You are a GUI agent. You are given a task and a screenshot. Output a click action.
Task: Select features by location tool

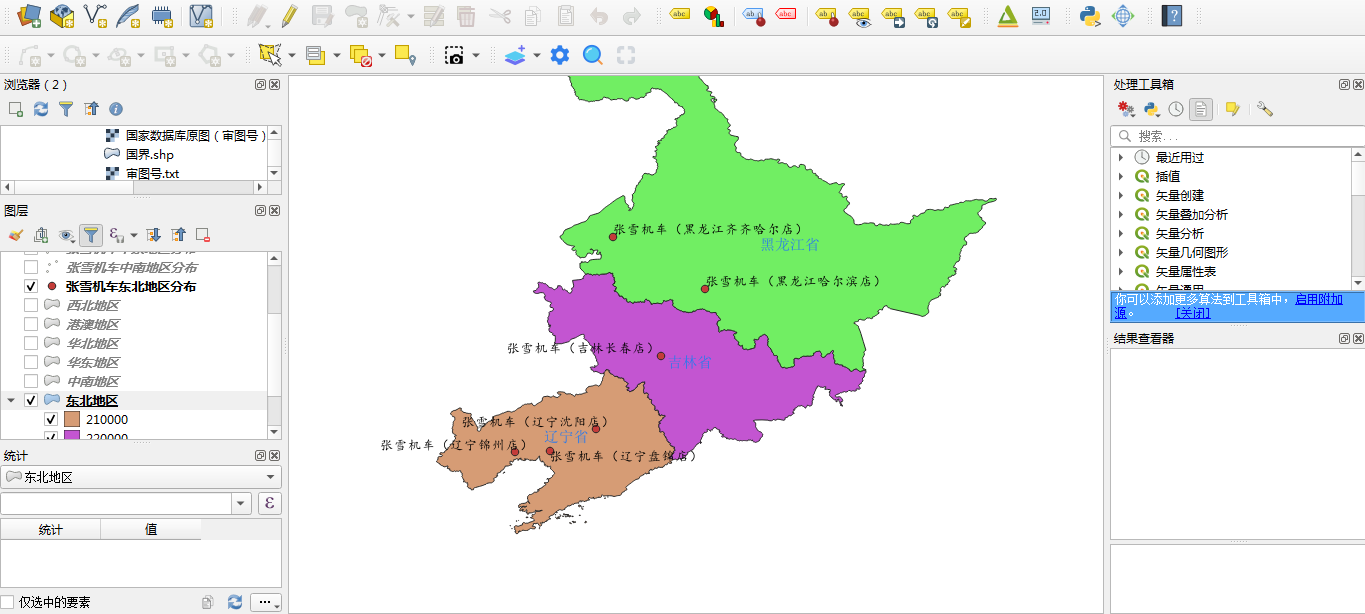[405, 55]
